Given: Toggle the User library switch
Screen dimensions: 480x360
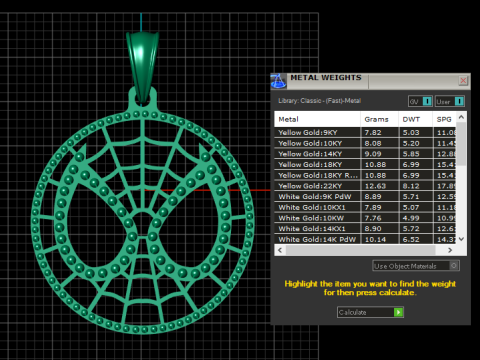Looking at the screenshot, I should (450, 101).
